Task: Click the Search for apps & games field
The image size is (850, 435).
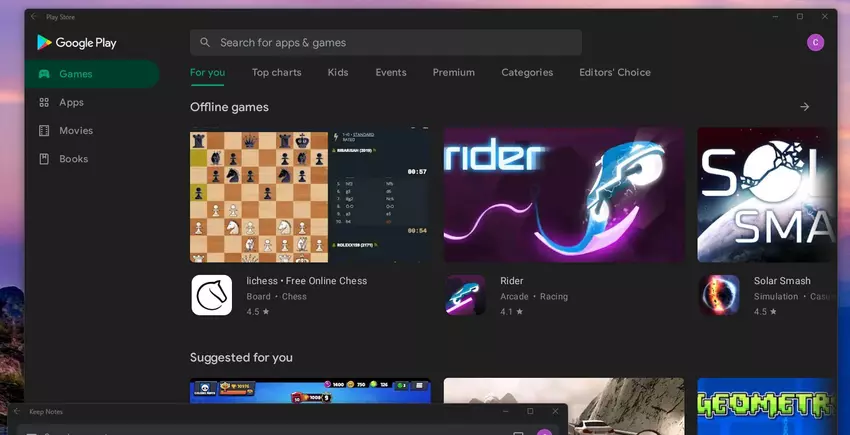Action: pyautogui.click(x=395, y=43)
